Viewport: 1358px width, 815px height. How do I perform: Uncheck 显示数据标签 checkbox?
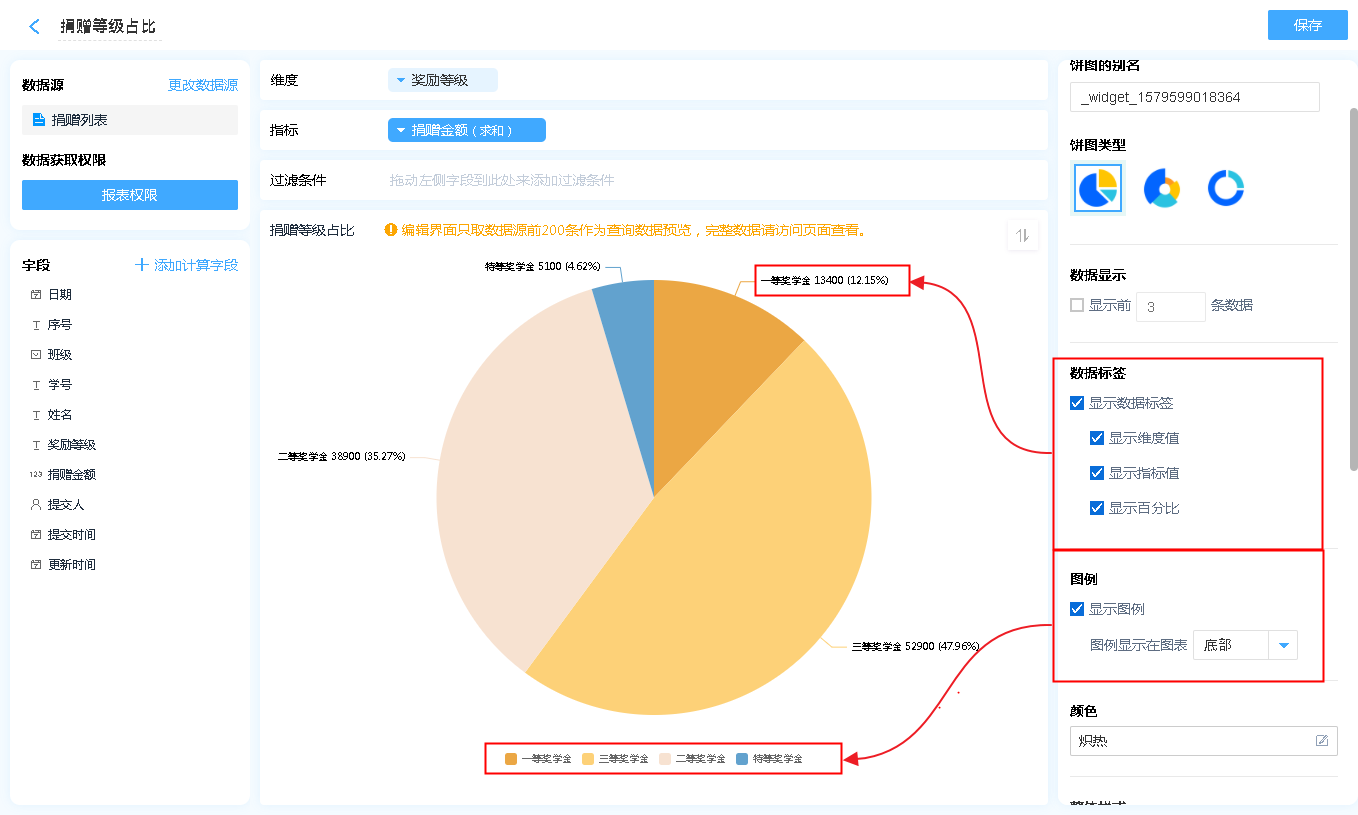[1077, 403]
